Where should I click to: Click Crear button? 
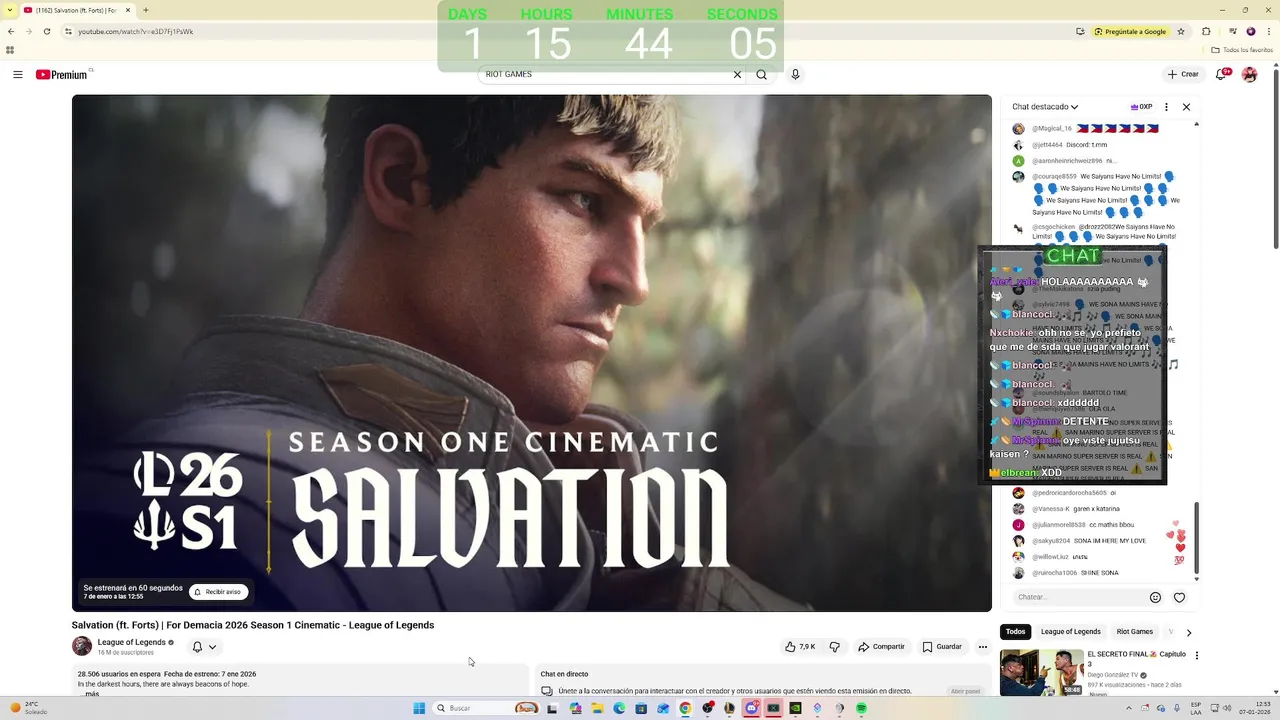[x=1183, y=75]
